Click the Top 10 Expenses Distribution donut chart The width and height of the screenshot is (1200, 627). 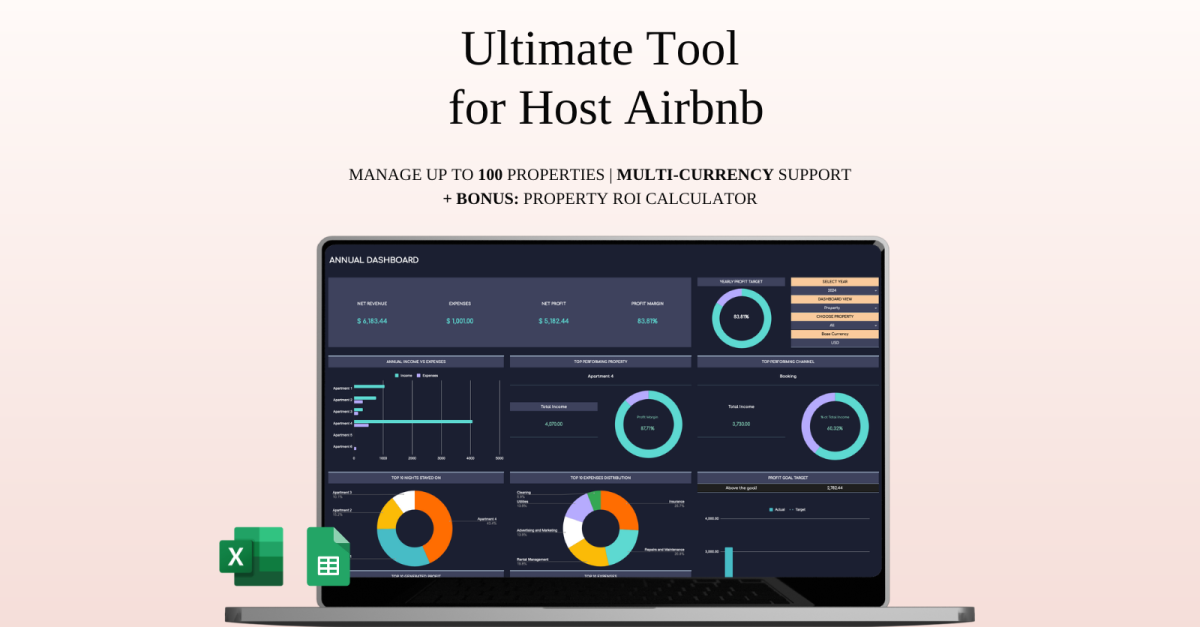pyautogui.click(x=600, y=527)
